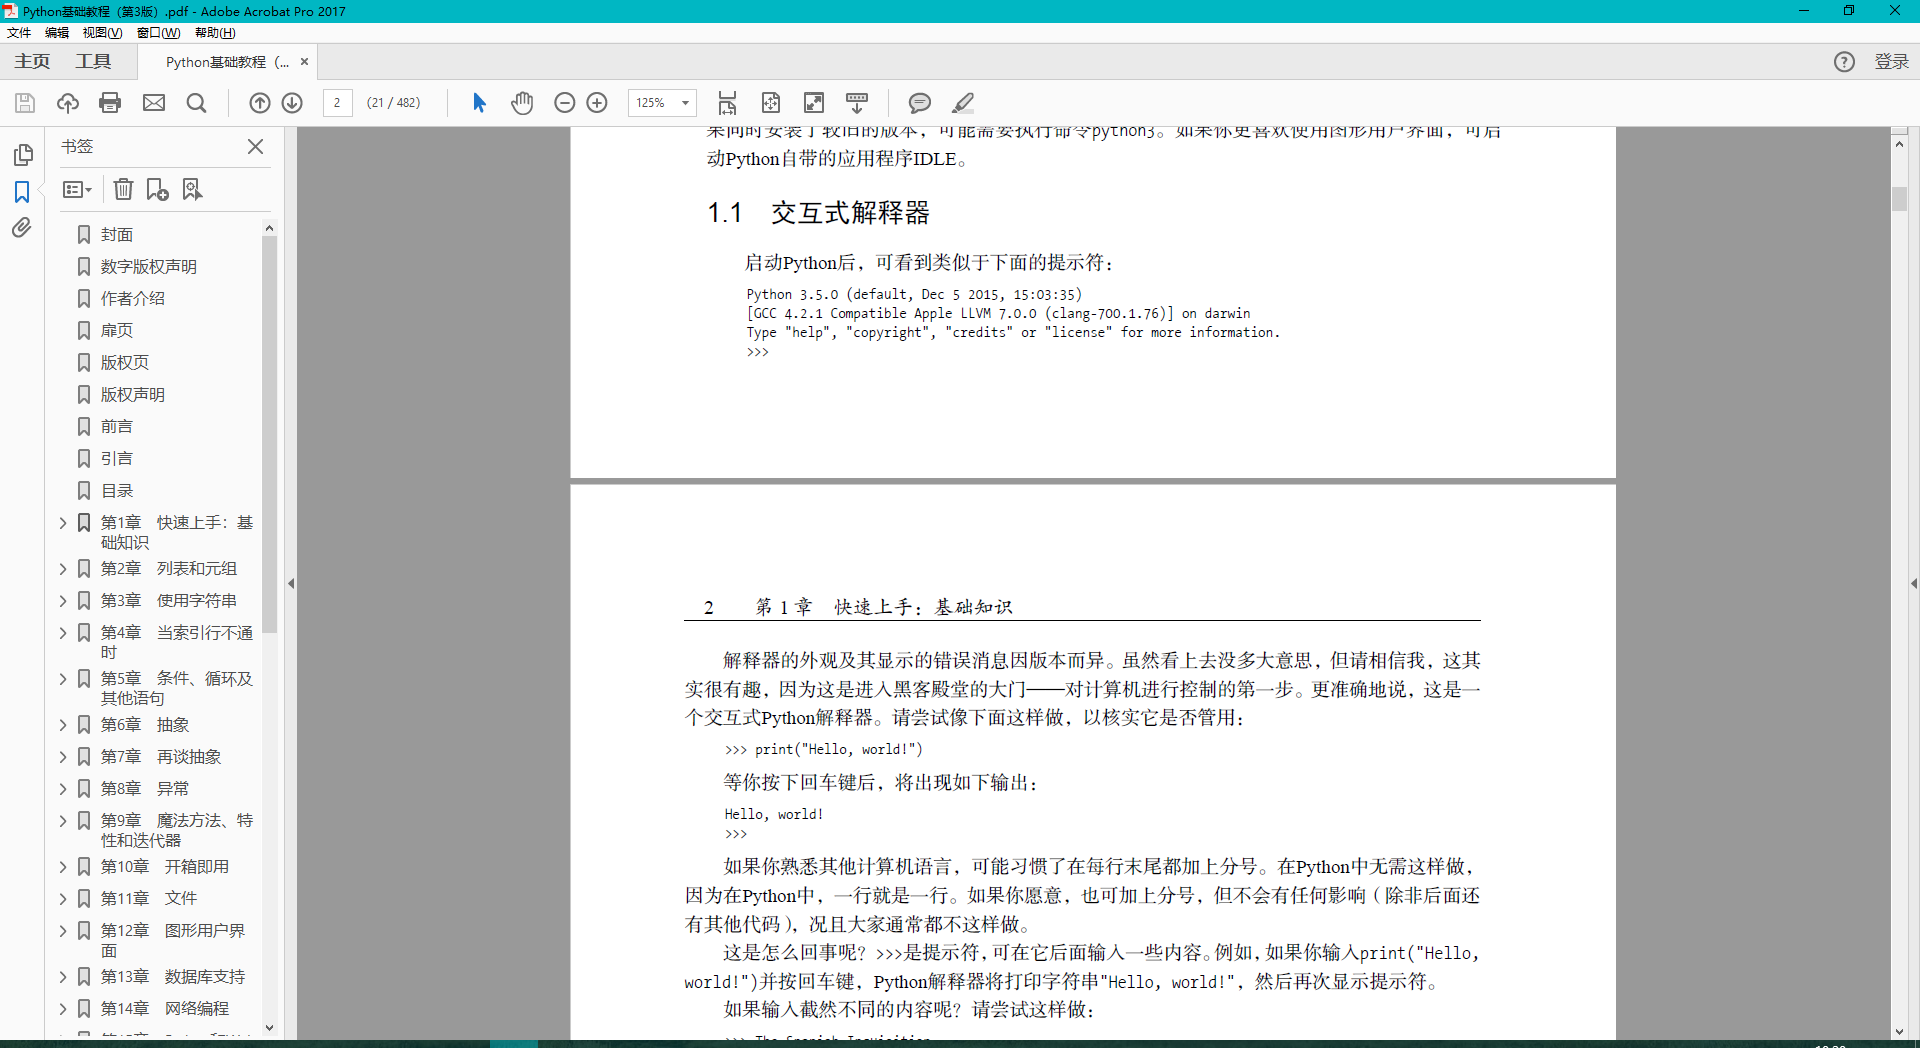Toggle the Bookmarks panel button

click(22, 191)
